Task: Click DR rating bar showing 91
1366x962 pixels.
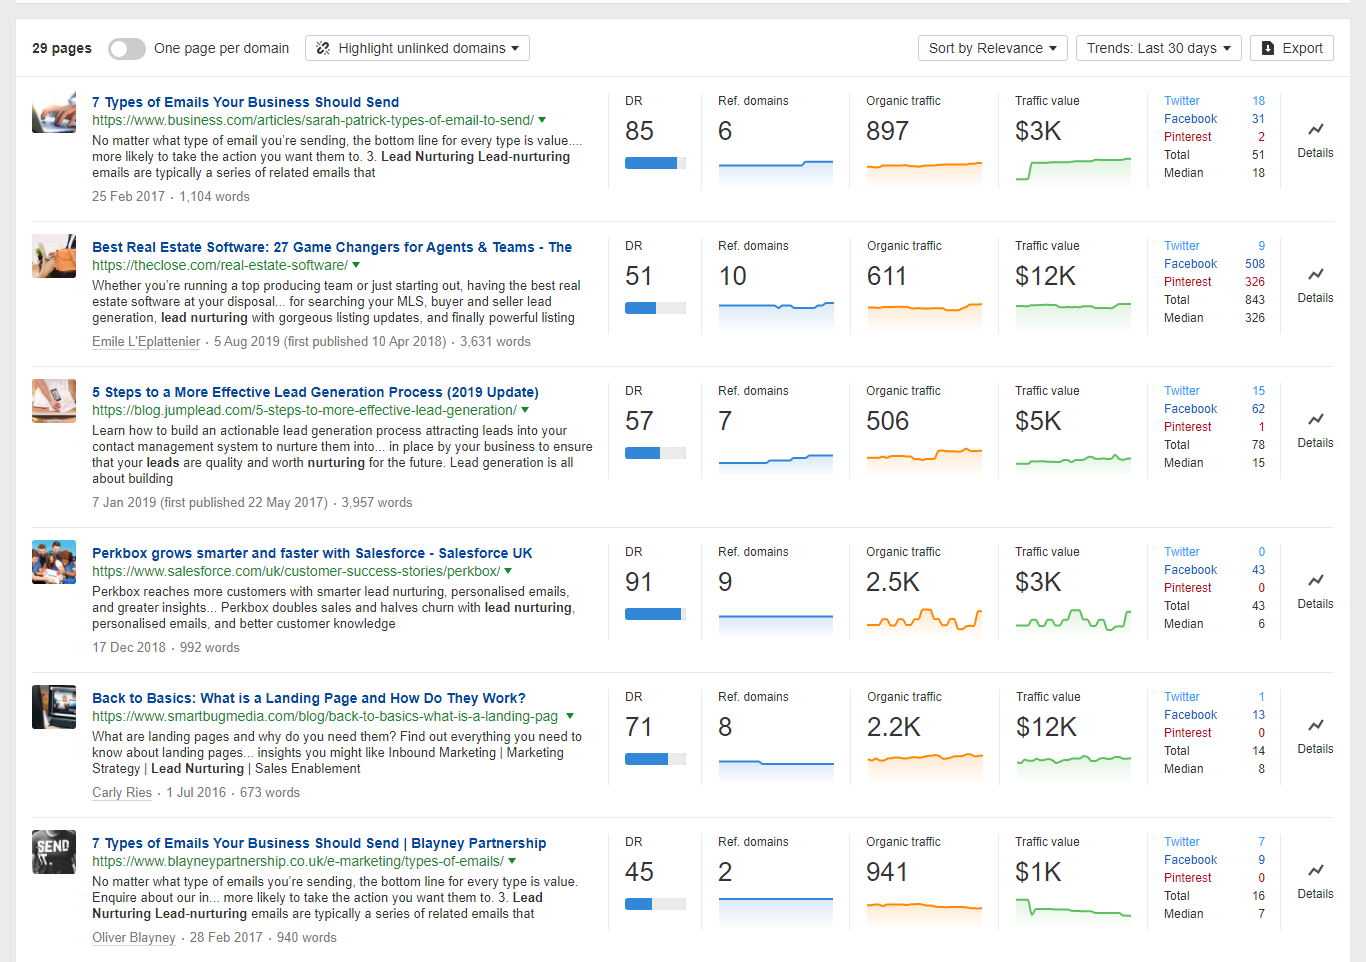Action: coord(655,614)
